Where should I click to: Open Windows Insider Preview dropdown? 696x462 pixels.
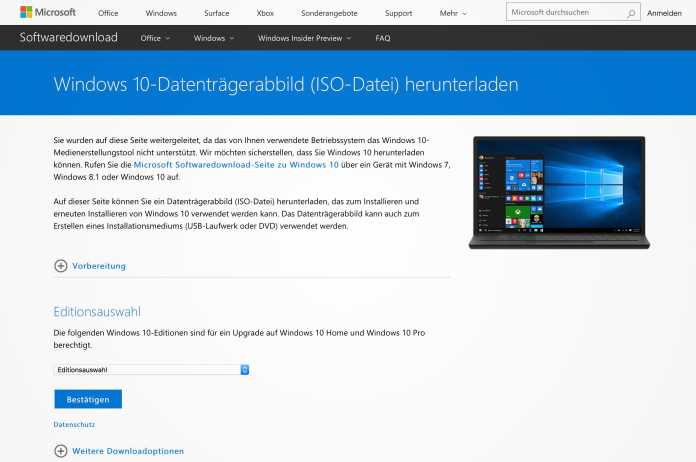(304, 38)
